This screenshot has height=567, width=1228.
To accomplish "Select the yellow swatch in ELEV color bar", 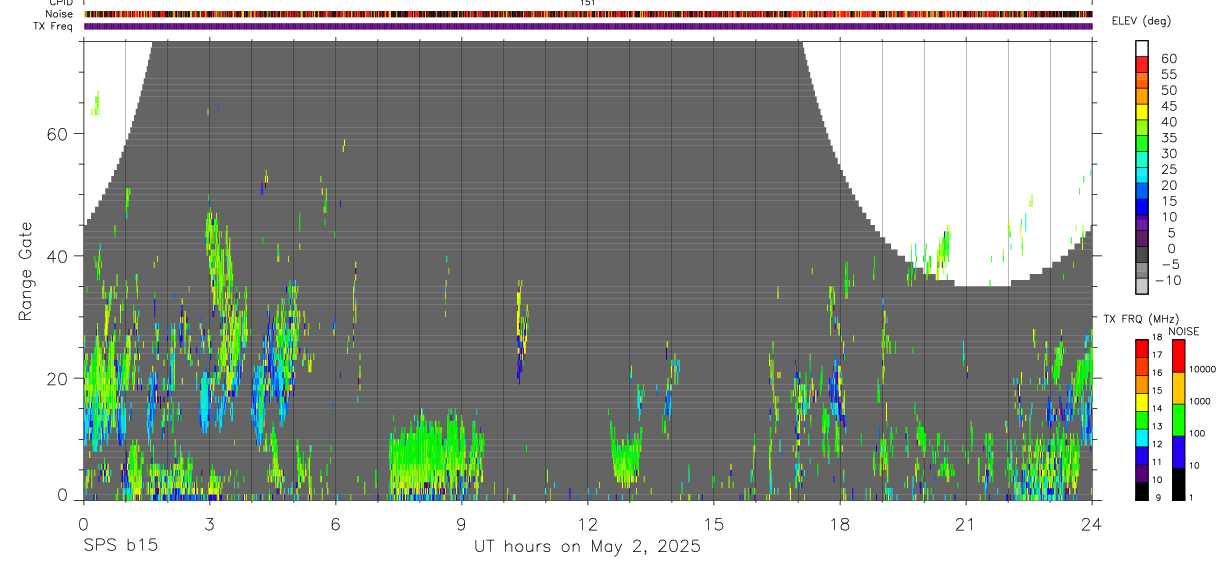I will (1143, 113).
